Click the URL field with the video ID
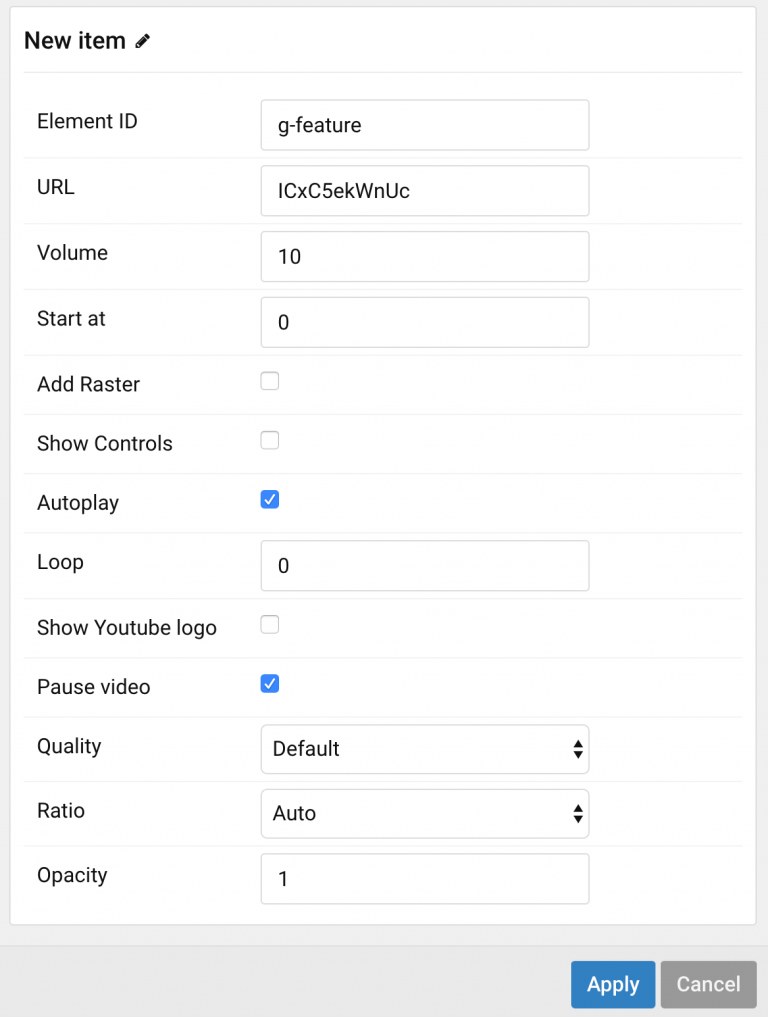 (424, 190)
